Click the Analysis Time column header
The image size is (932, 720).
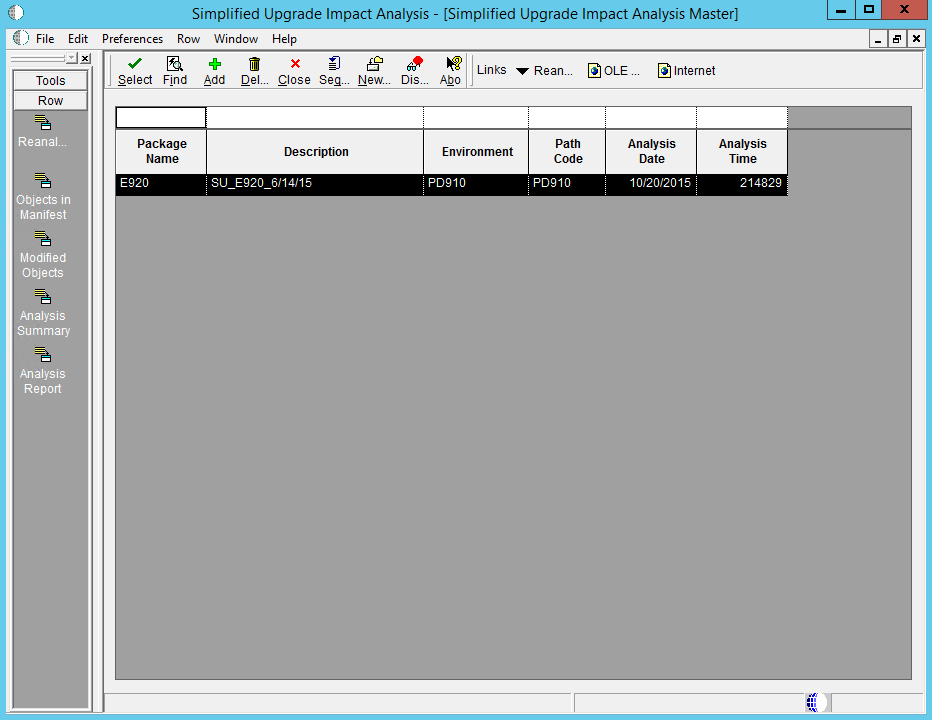(742, 152)
